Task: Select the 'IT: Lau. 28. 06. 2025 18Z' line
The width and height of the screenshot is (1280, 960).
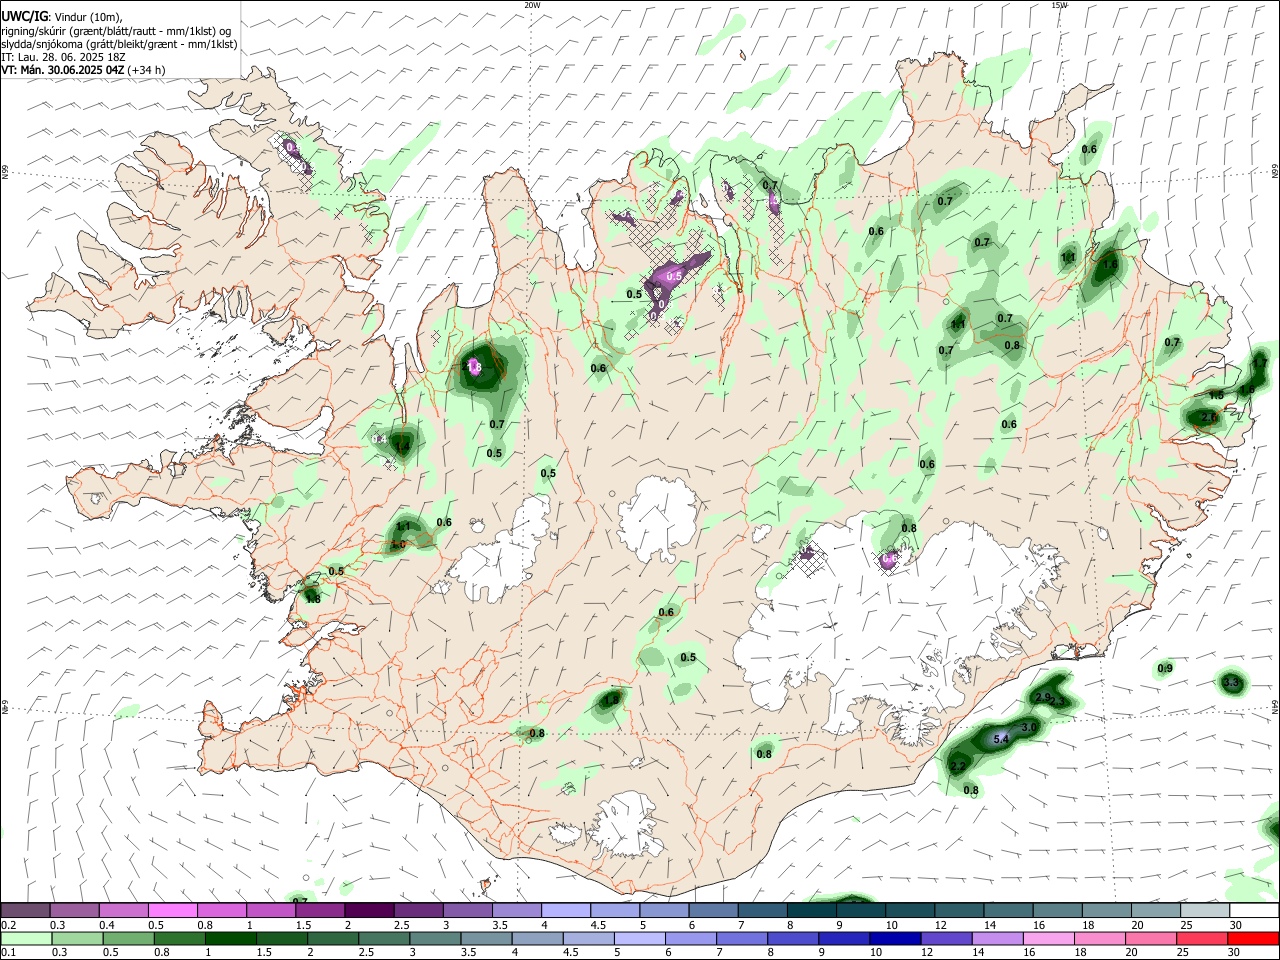Action: coord(63,57)
